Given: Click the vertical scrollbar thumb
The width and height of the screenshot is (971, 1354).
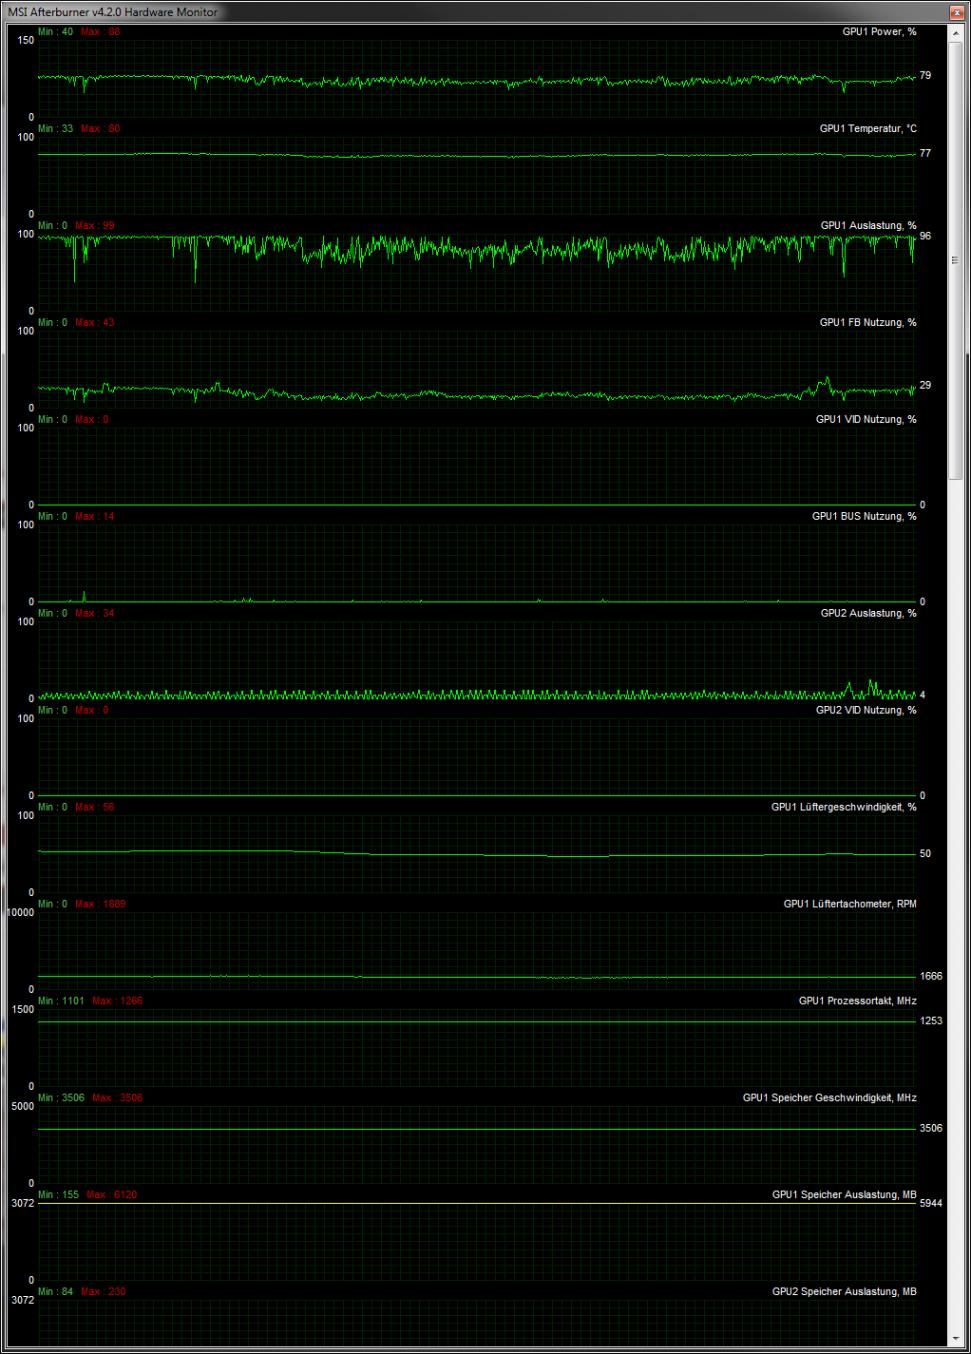Looking at the screenshot, I should 958,263.
